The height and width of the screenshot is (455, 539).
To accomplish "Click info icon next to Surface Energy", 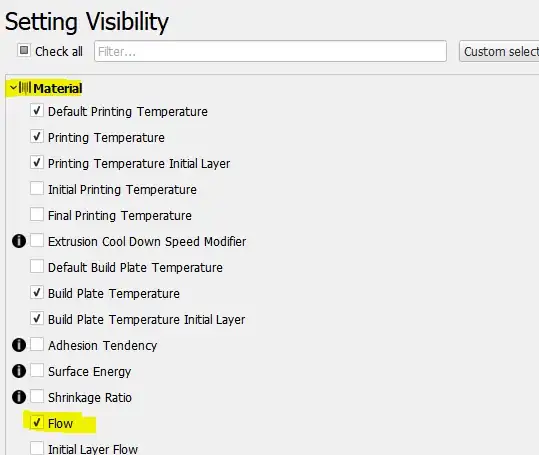I will click(19, 371).
